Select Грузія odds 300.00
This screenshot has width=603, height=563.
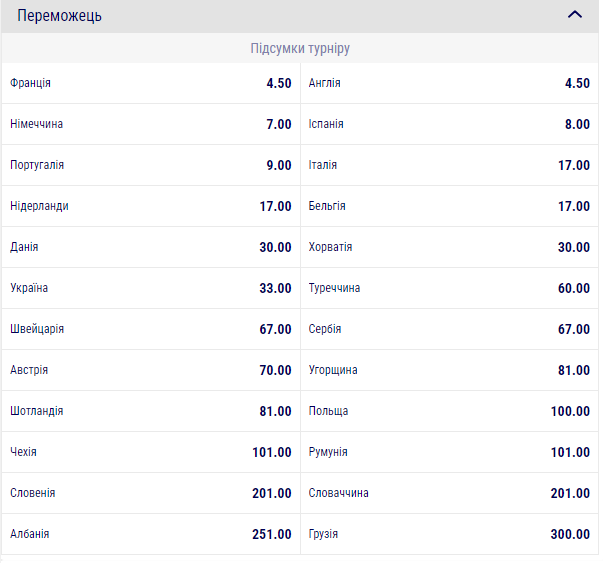coord(449,534)
